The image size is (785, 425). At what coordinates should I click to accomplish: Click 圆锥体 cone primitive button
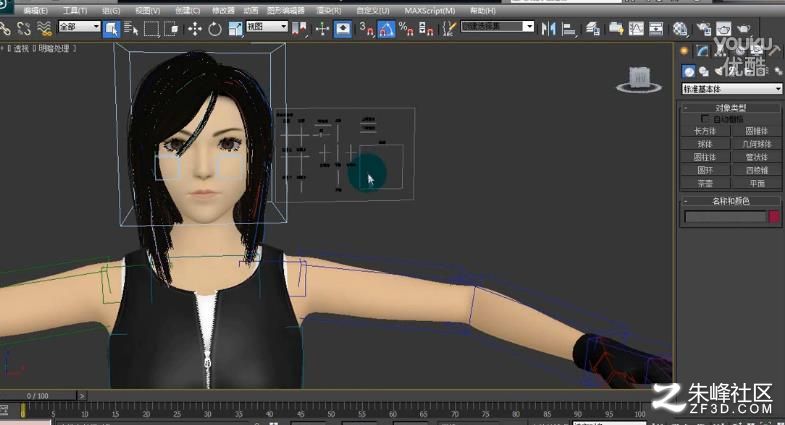point(756,131)
